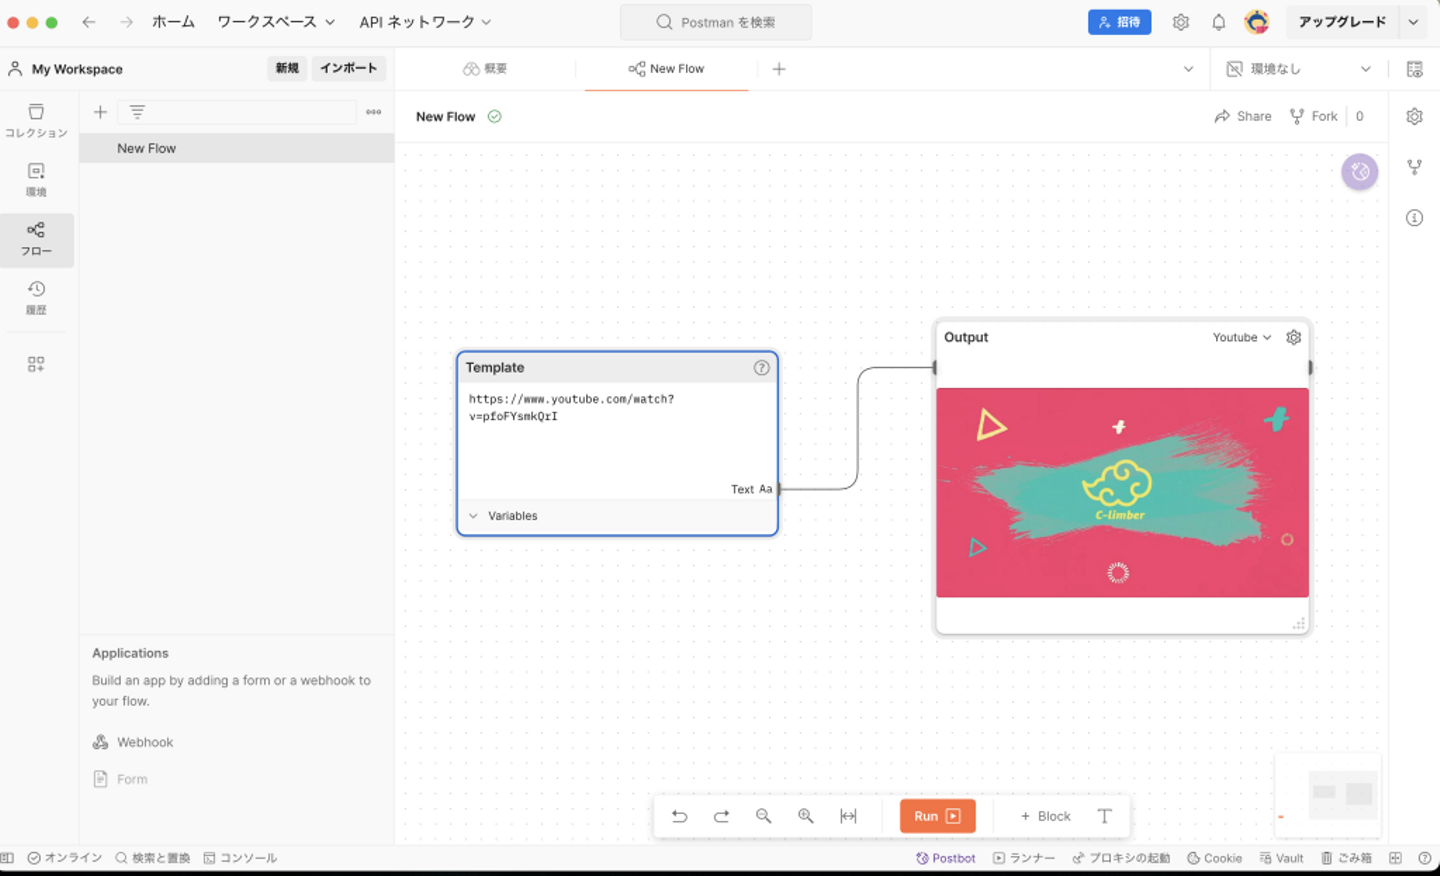This screenshot has height=876, width=1440.
Task: Open the Youtube output type dropdown
Action: point(1241,337)
